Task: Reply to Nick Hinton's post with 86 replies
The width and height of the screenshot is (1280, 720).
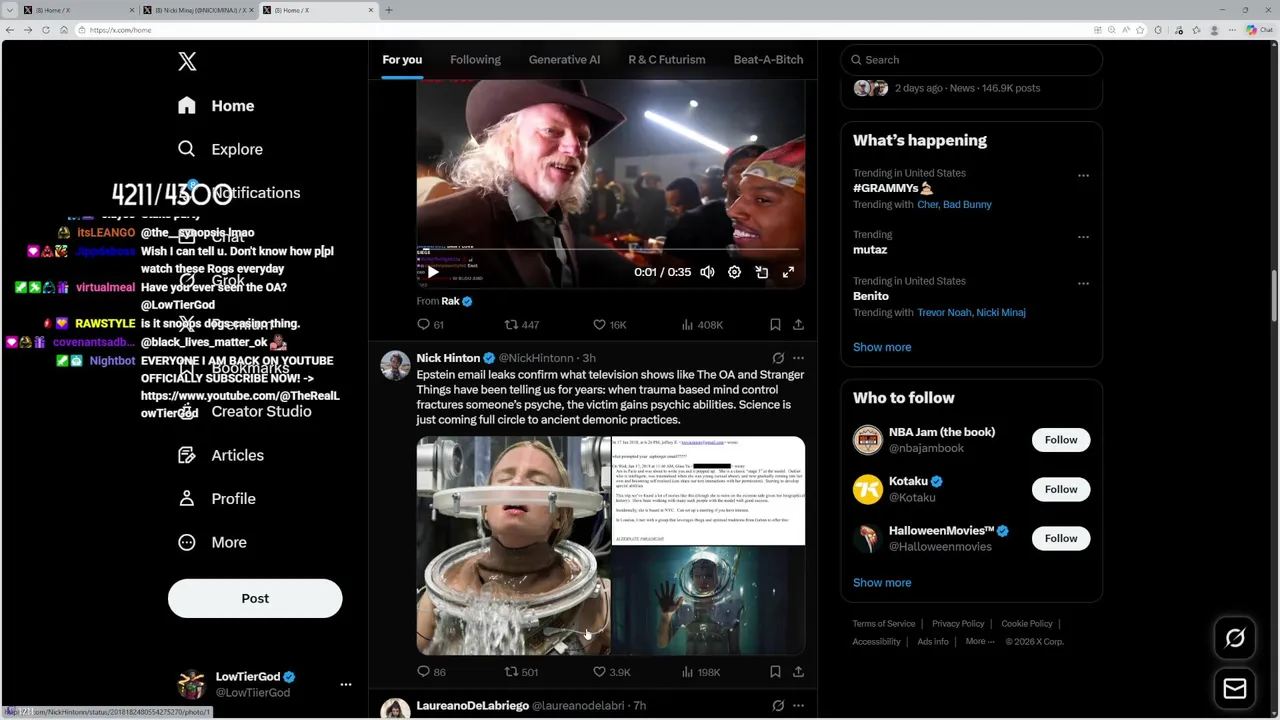Action: click(432, 672)
